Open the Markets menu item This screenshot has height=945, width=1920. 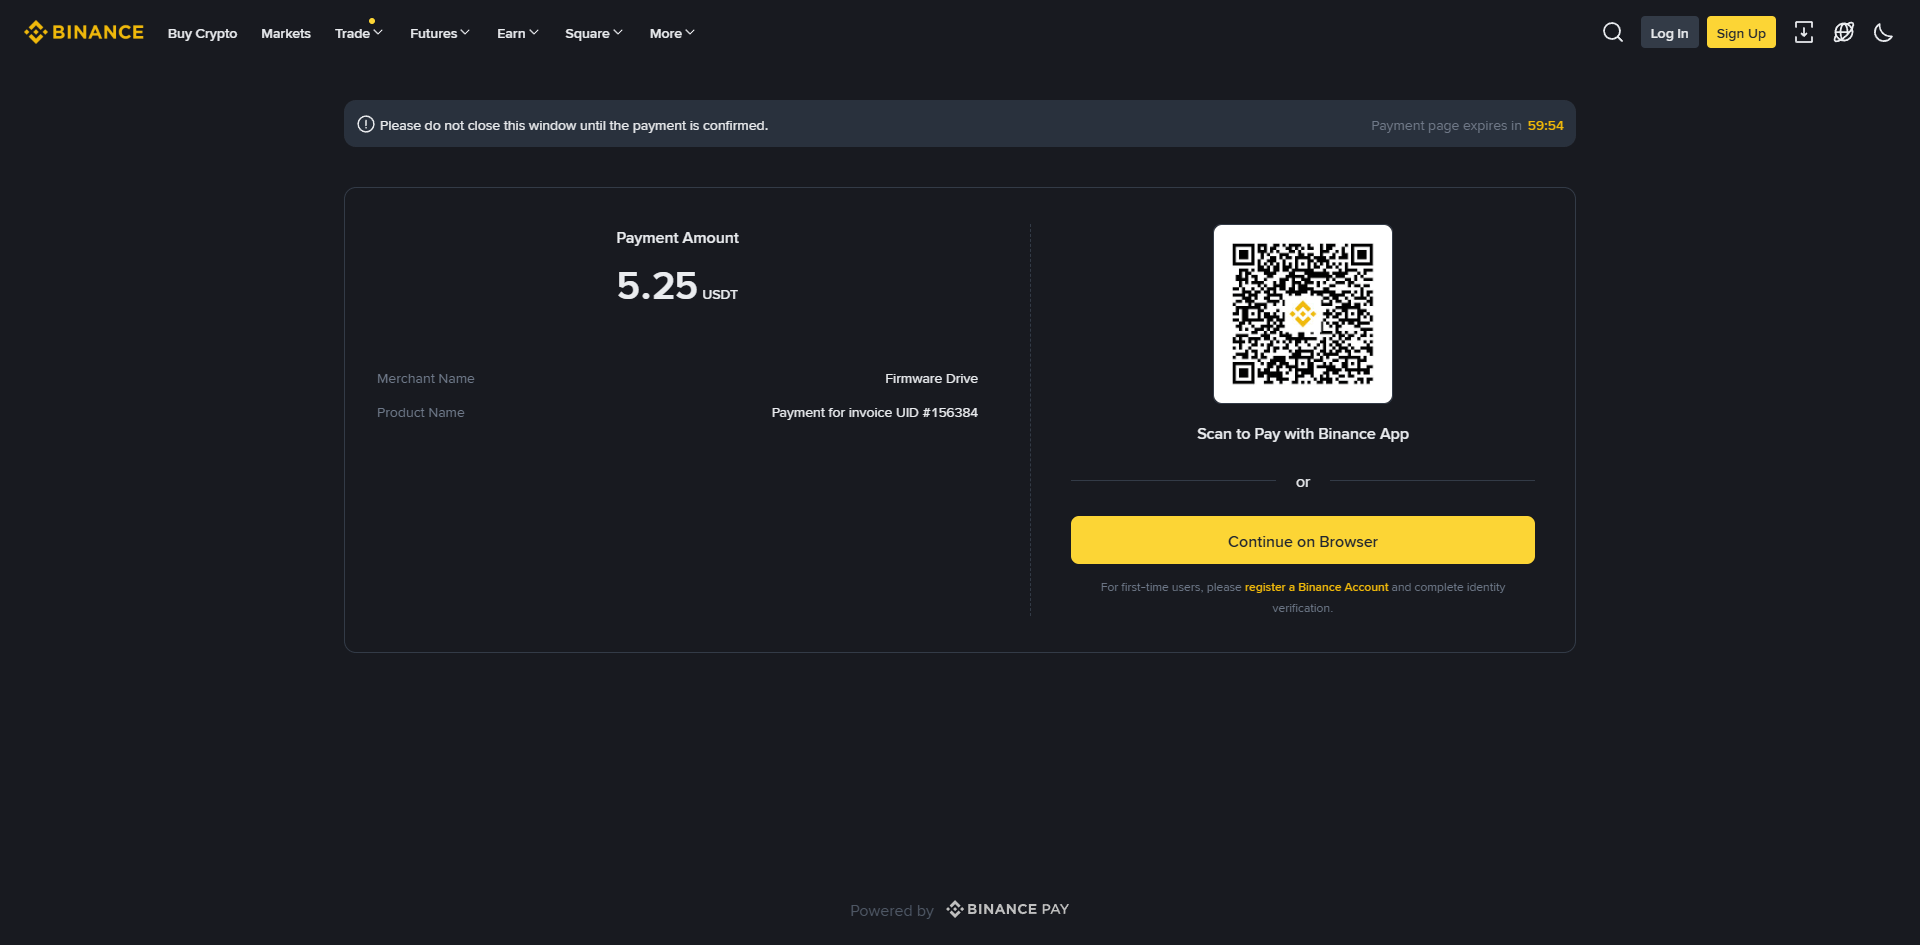click(x=286, y=34)
